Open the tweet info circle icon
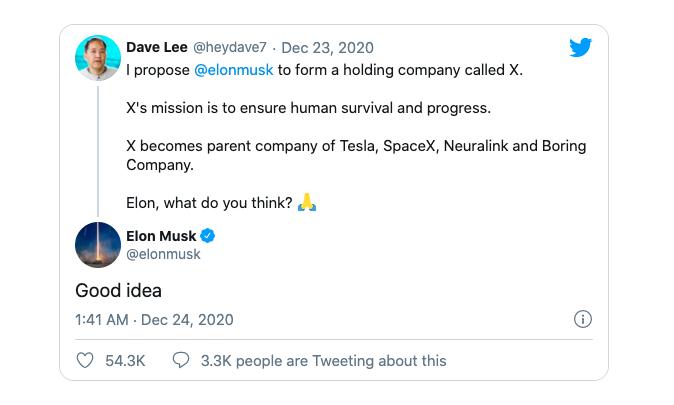The height and width of the screenshot is (405, 674). (582, 320)
